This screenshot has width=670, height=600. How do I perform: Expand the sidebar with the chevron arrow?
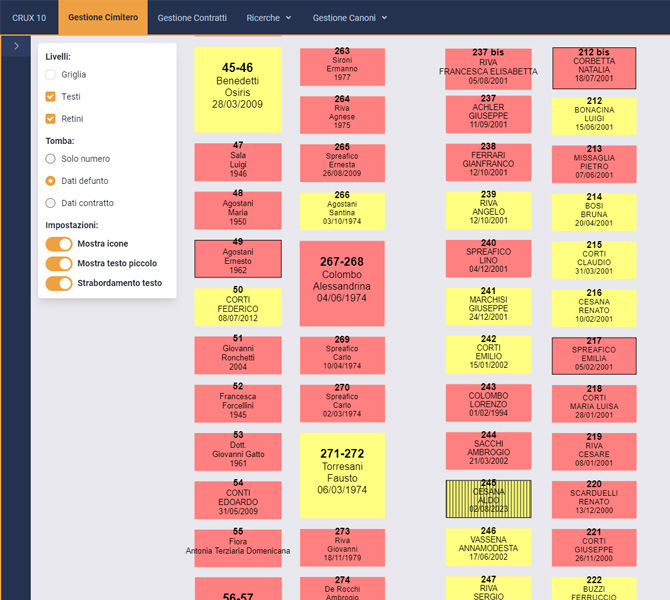tap(16, 46)
